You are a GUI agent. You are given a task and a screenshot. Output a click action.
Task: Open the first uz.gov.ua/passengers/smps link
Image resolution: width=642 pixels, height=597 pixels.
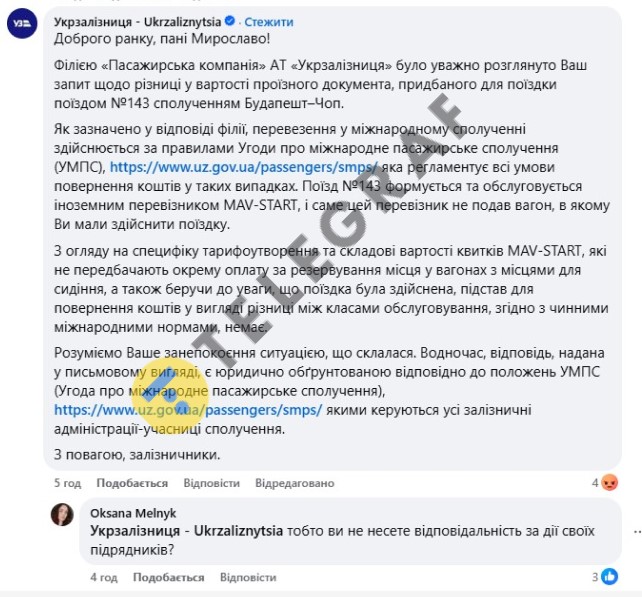pos(244,167)
